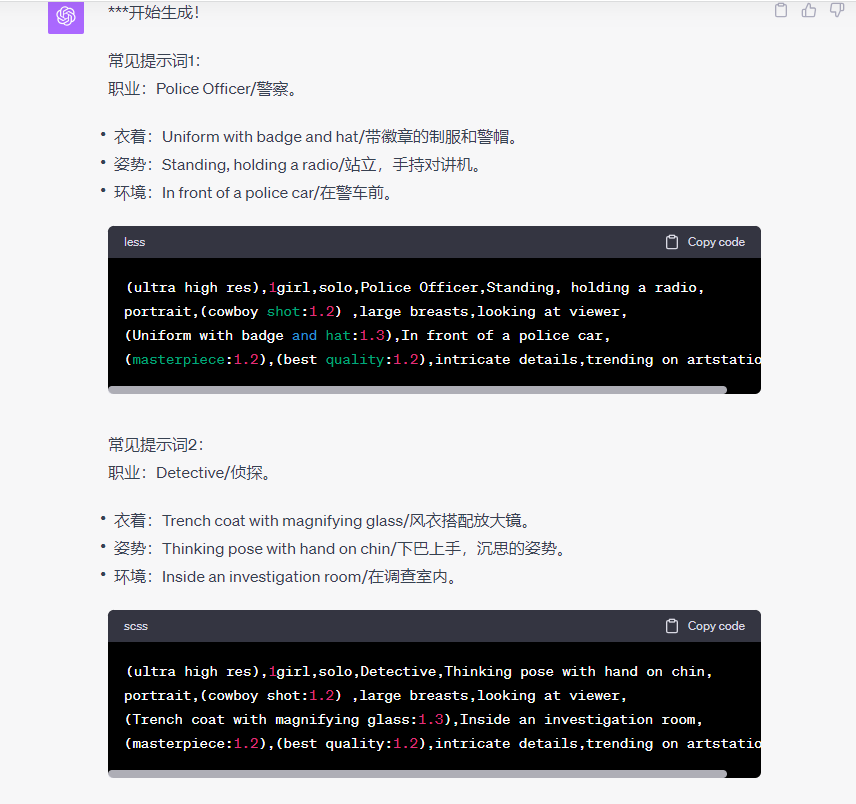Click the bullet 'Thinking pose with hand on chin'
Screen dimensions: 856x804
[x=339, y=549]
